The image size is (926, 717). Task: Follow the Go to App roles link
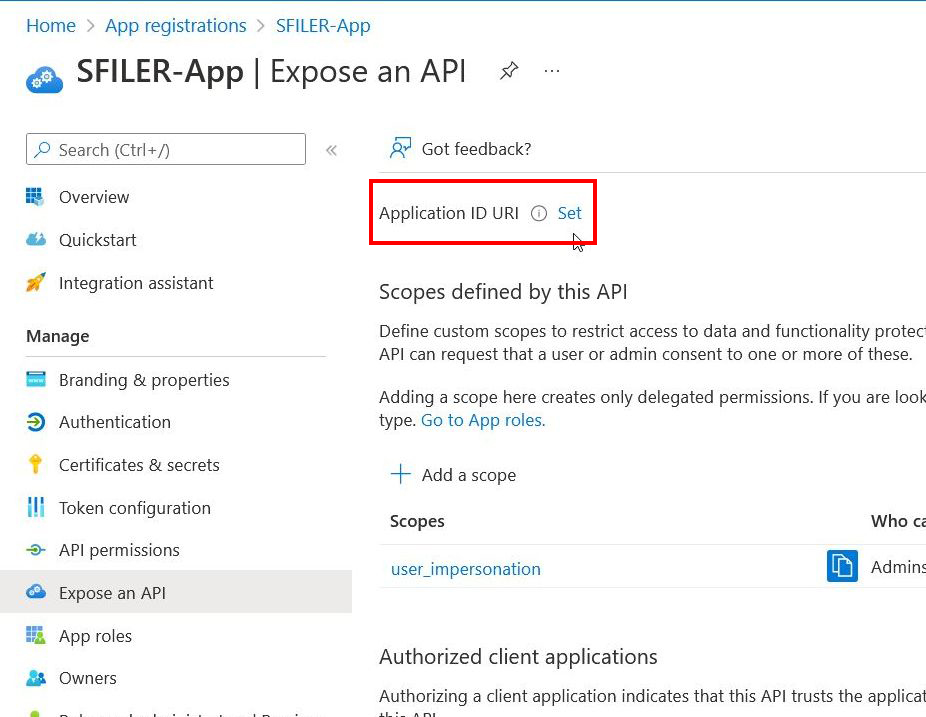483,420
